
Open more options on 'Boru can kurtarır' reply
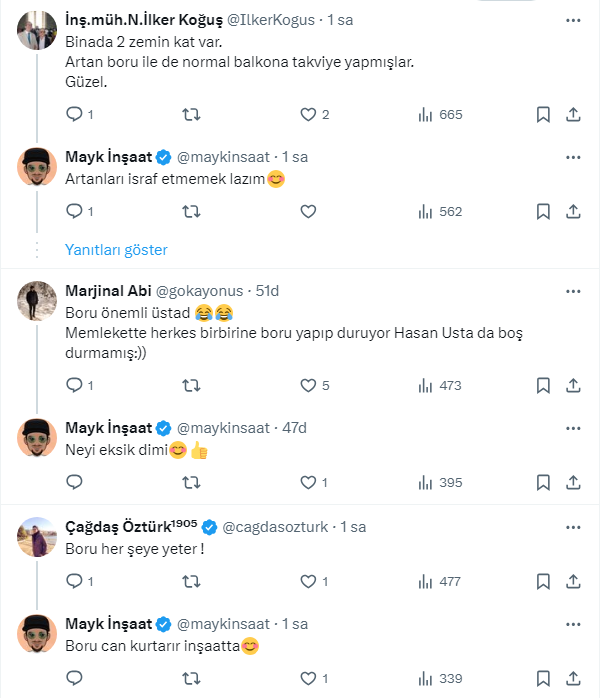click(573, 624)
